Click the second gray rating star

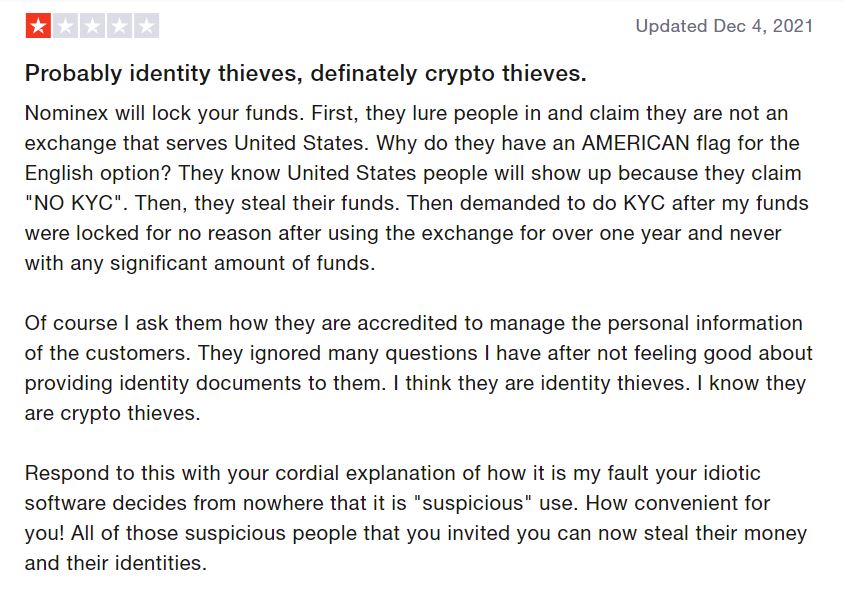pos(66,26)
